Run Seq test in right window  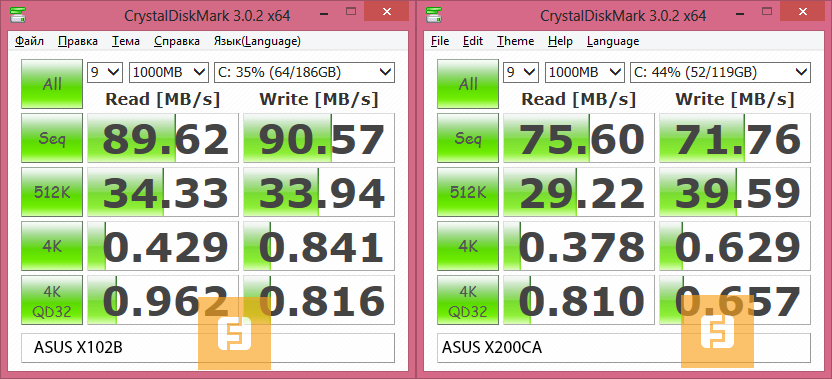tap(468, 138)
